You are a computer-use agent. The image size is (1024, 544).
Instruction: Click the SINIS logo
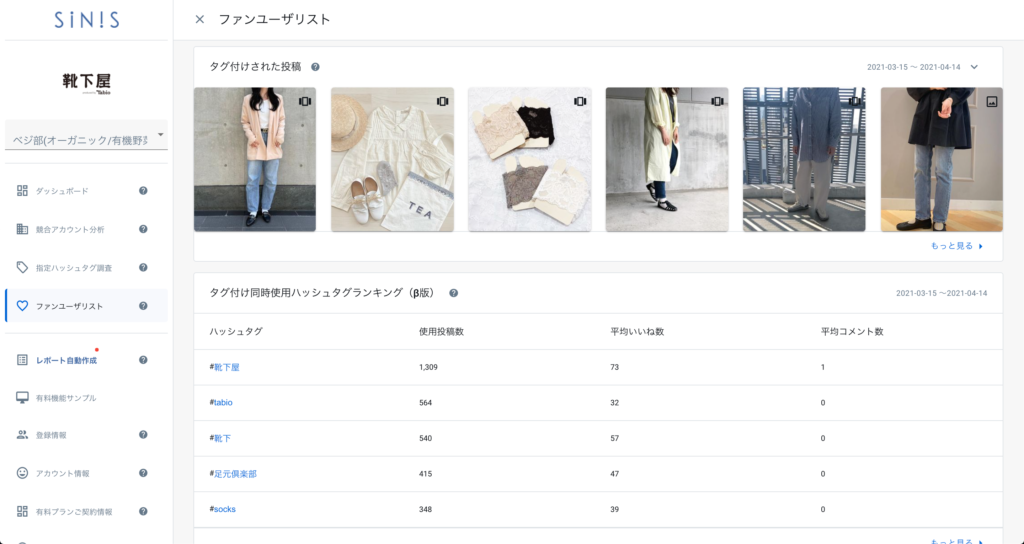(x=87, y=20)
